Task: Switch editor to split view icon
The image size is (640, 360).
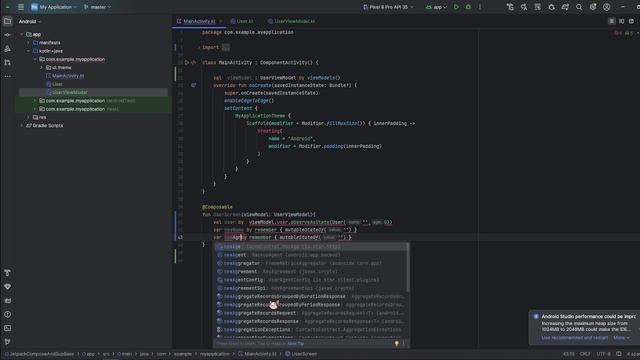Action: click(x=621, y=21)
